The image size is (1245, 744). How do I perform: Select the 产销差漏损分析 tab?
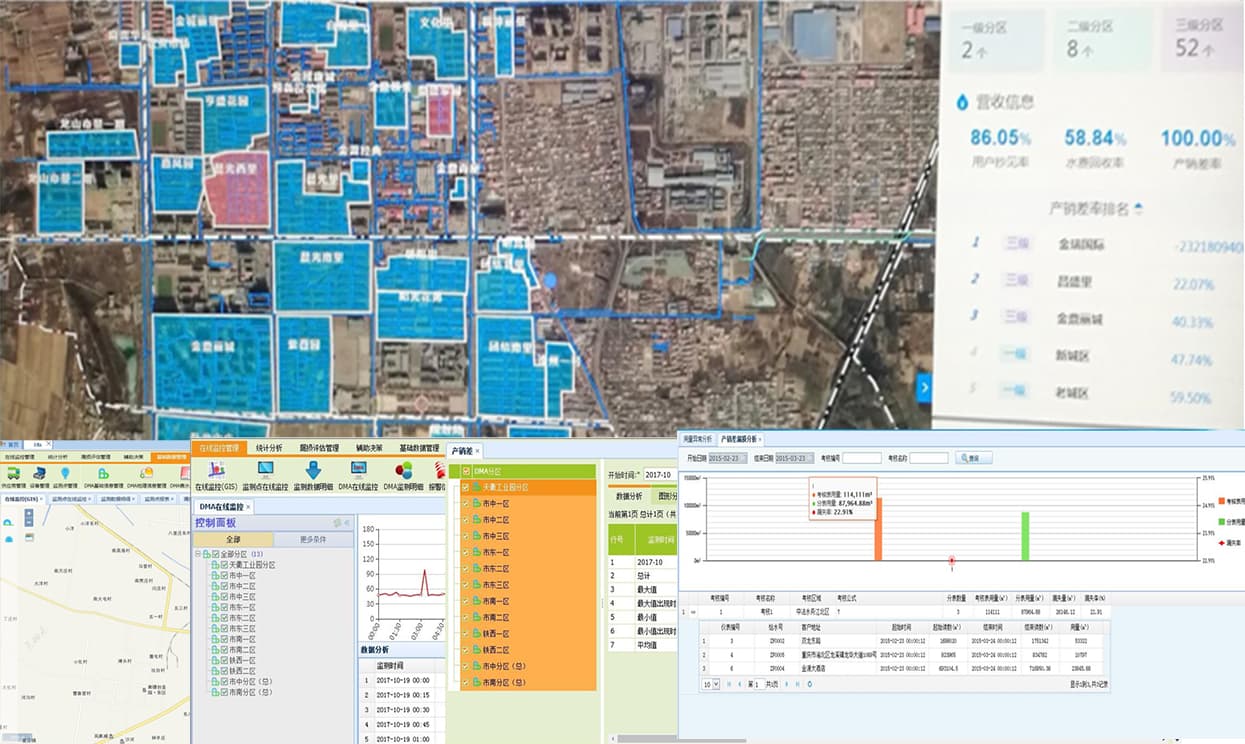[x=740, y=439]
